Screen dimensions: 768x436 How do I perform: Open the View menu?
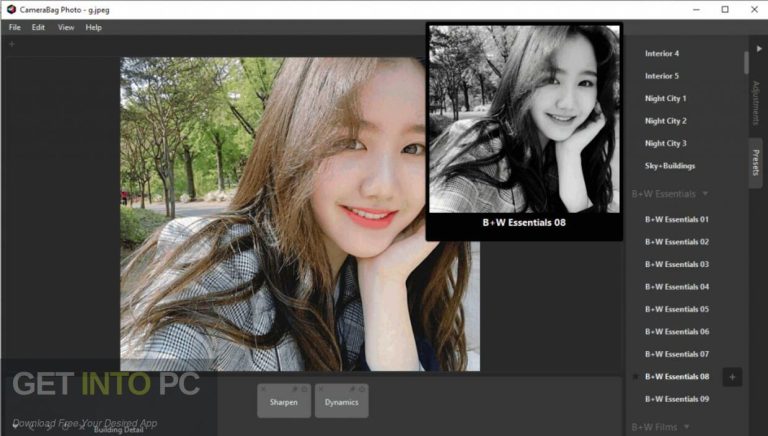(66, 27)
